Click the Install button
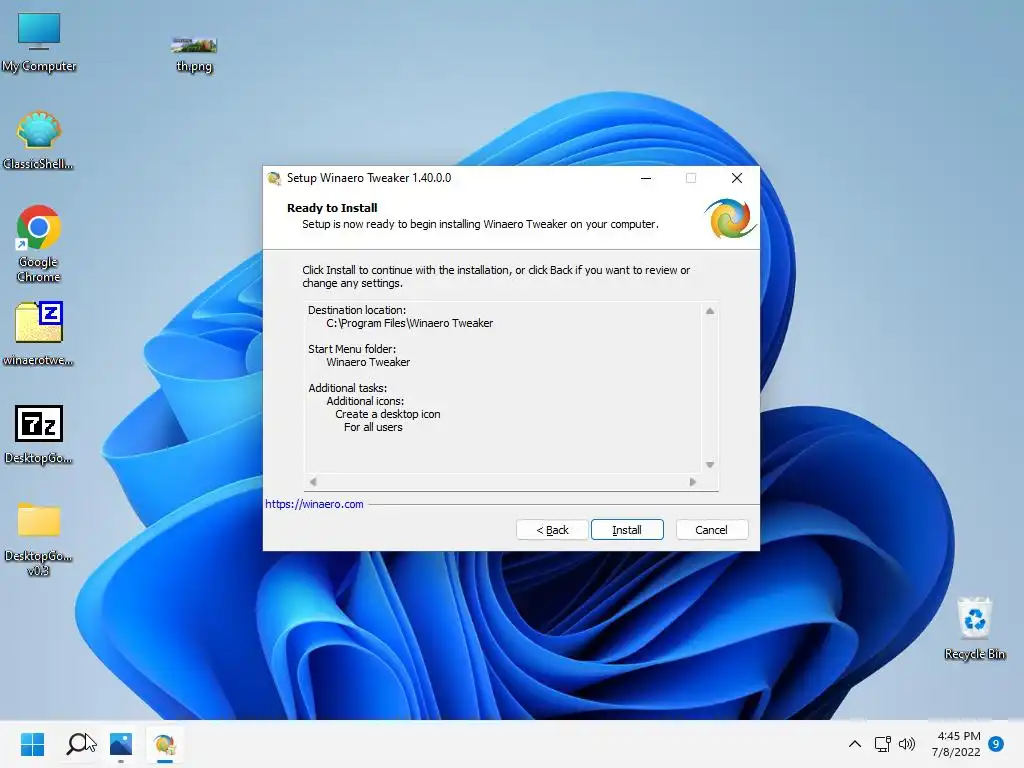The image size is (1024, 768). (627, 530)
